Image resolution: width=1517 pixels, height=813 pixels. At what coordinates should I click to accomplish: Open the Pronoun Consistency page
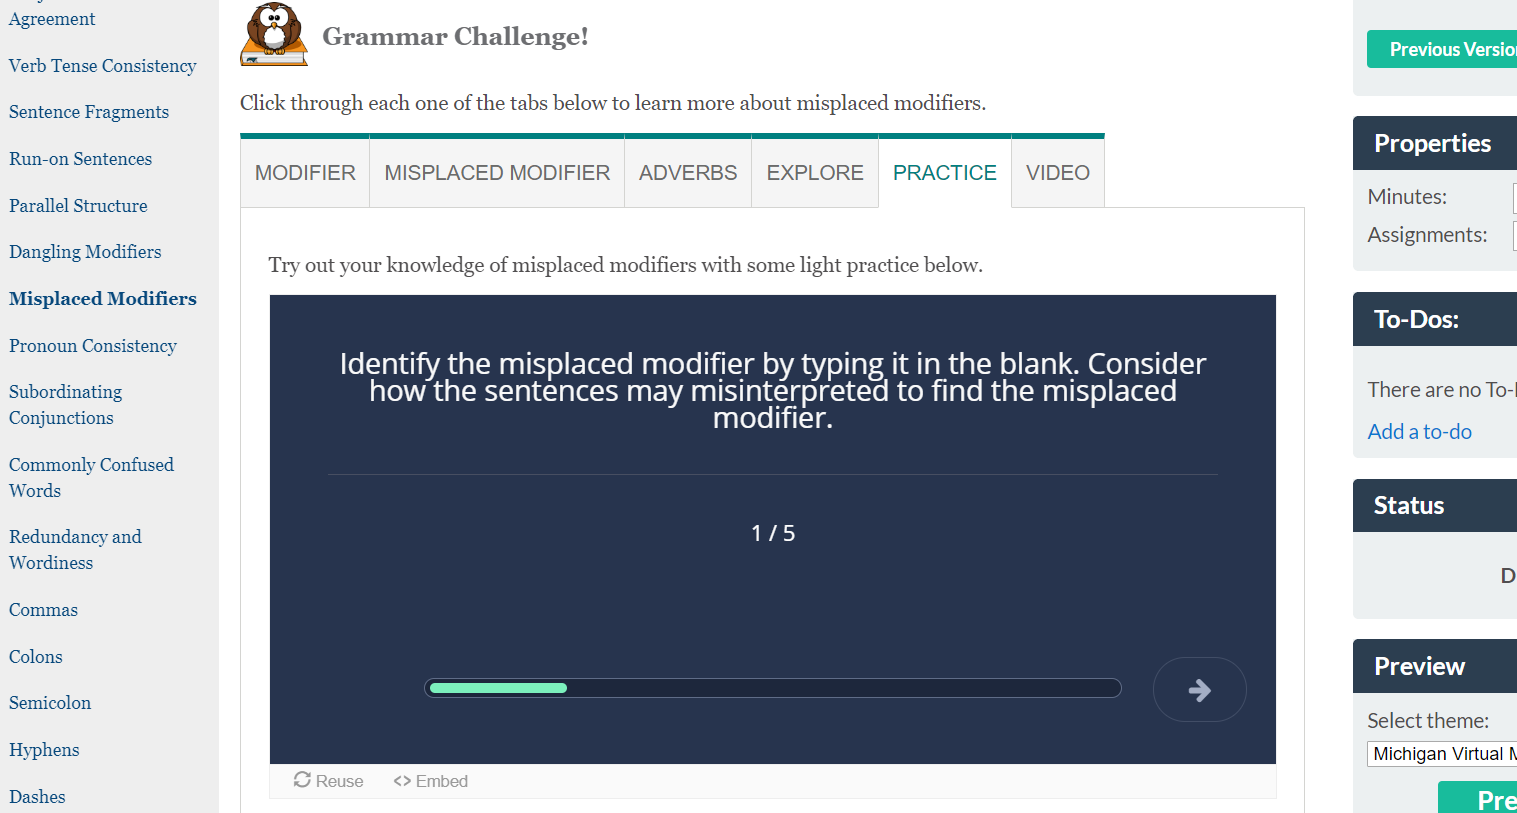pos(93,346)
